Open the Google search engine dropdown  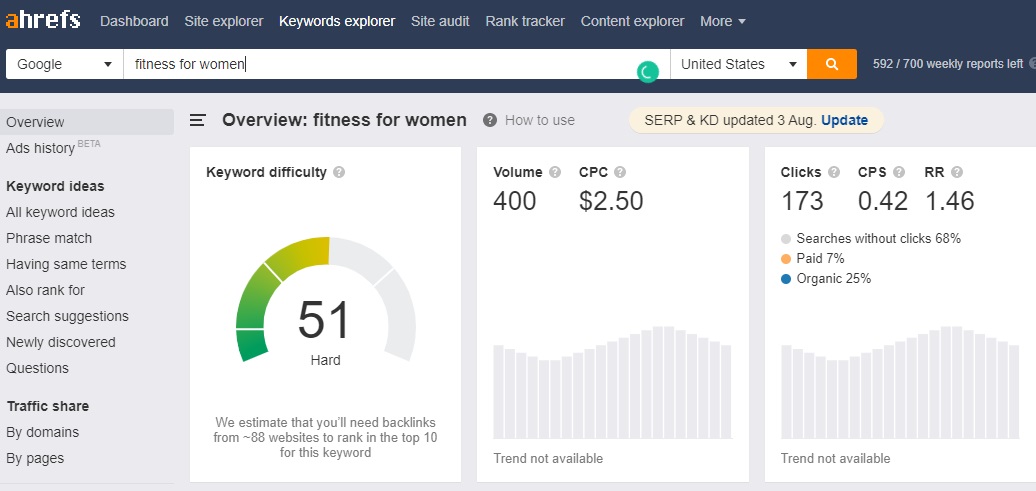[x=64, y=64]
